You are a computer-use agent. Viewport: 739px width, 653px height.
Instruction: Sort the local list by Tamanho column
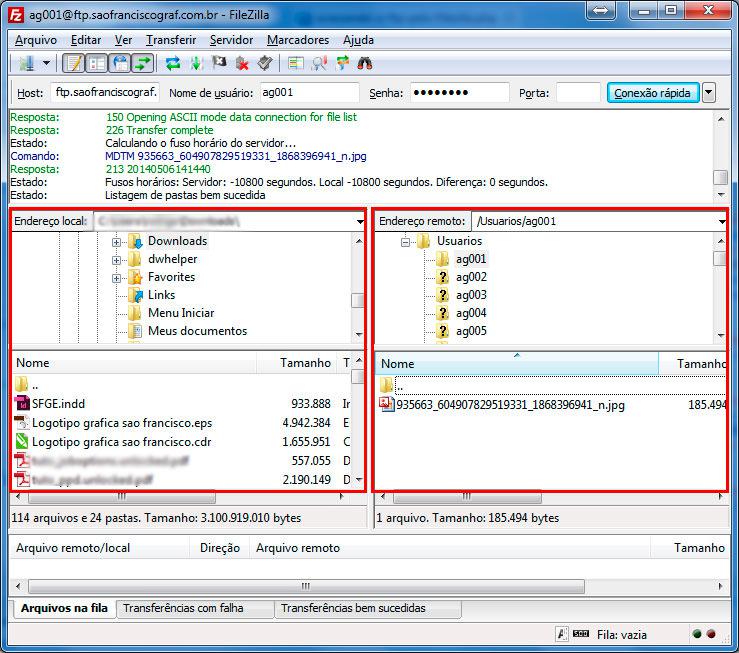point(297,363)
